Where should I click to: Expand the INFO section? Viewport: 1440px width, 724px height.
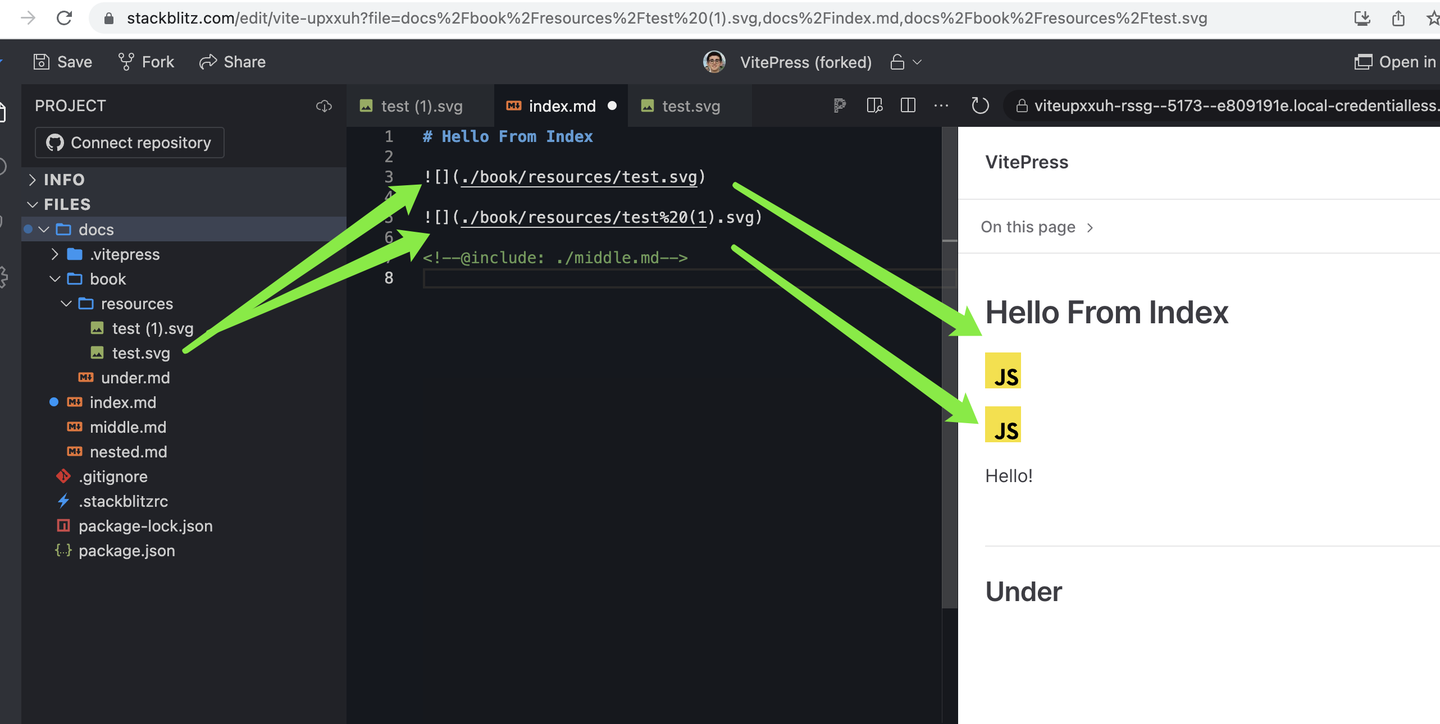(62, 179)
